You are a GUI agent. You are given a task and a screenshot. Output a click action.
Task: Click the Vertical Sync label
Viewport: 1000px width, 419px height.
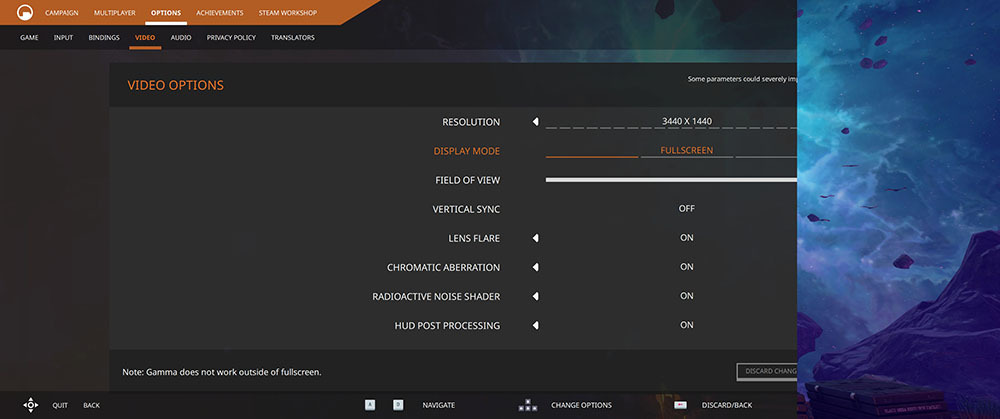coord(466,209)
